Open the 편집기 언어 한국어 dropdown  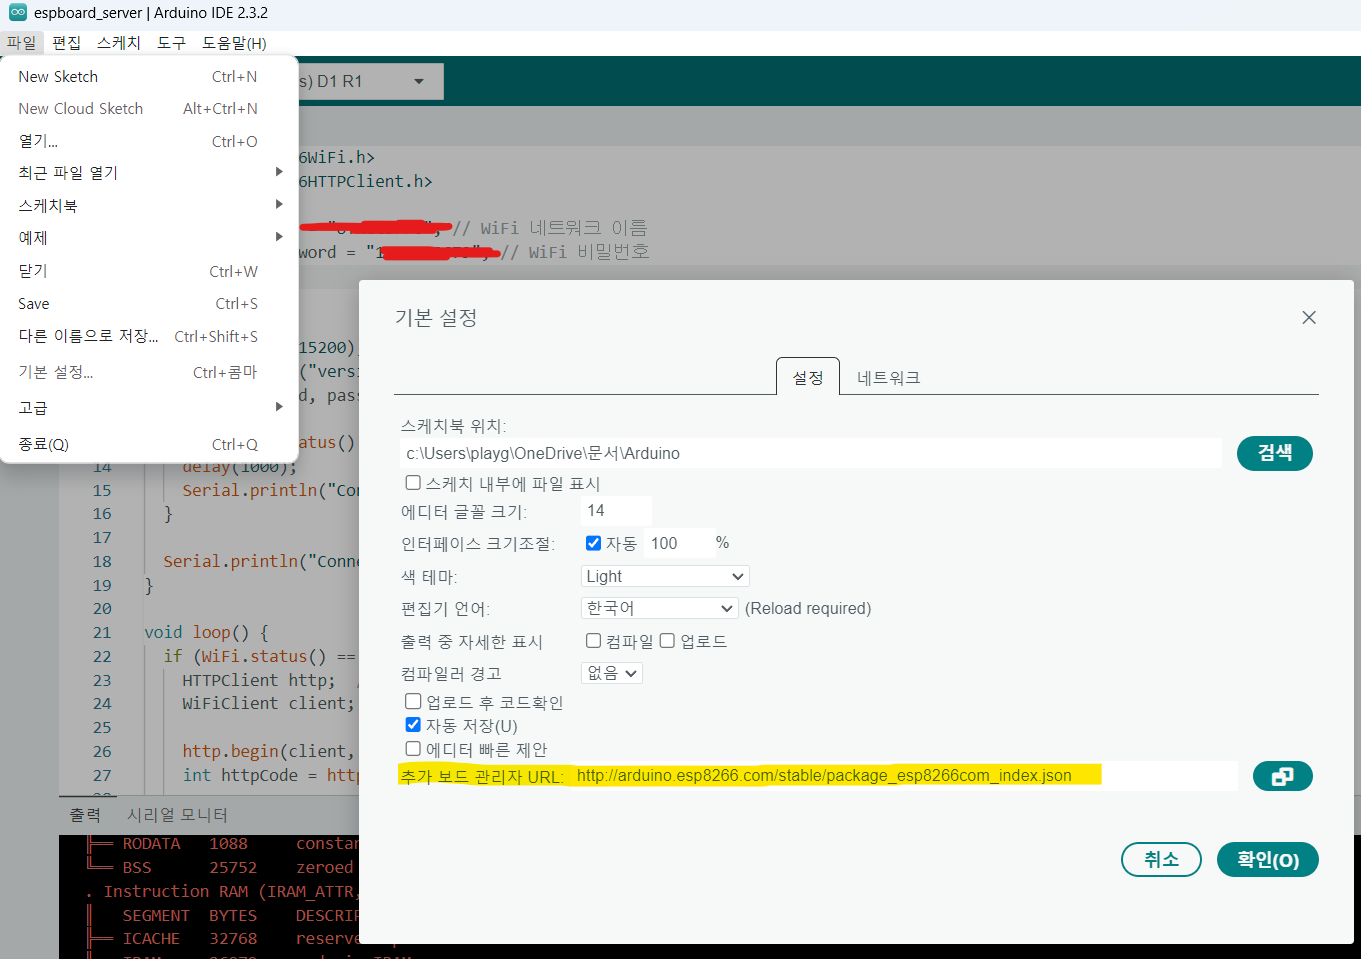(x=660, y=608)
